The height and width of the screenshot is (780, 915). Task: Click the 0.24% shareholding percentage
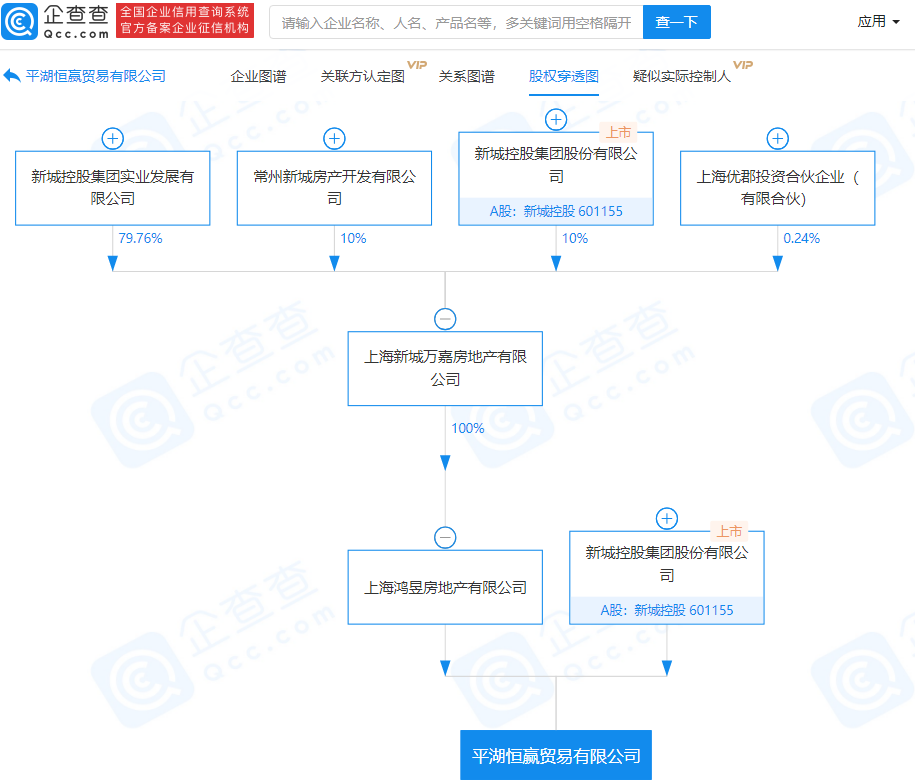[x=801, y=238]
